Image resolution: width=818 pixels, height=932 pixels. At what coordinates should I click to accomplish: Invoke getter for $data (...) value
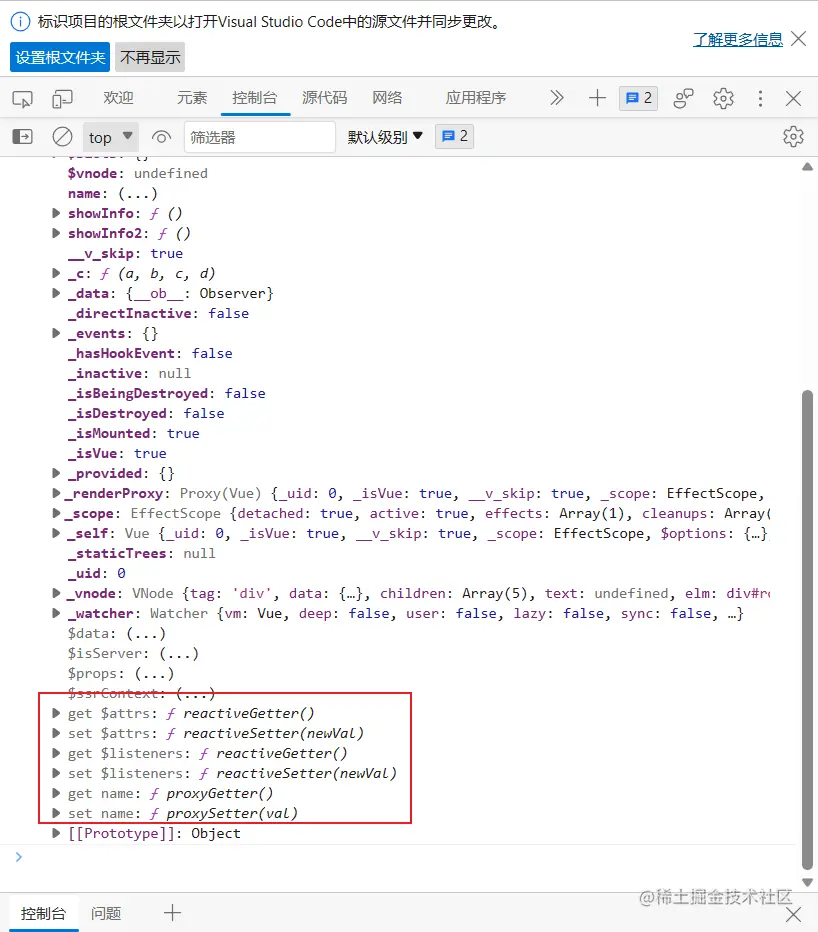click(x=146, y=633)
